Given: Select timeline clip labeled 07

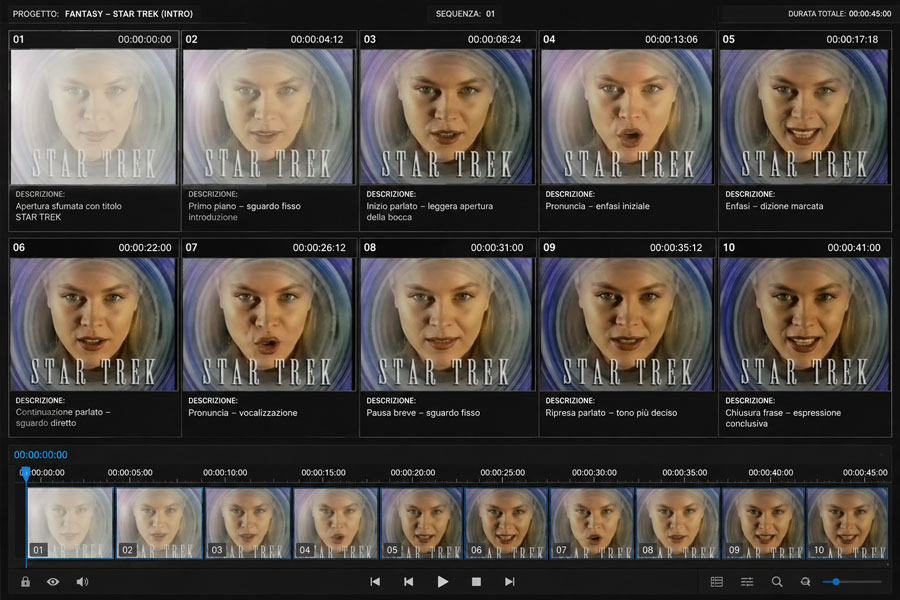Looking at the screenshot, I should pyautogui.click(x=592, y=523).
